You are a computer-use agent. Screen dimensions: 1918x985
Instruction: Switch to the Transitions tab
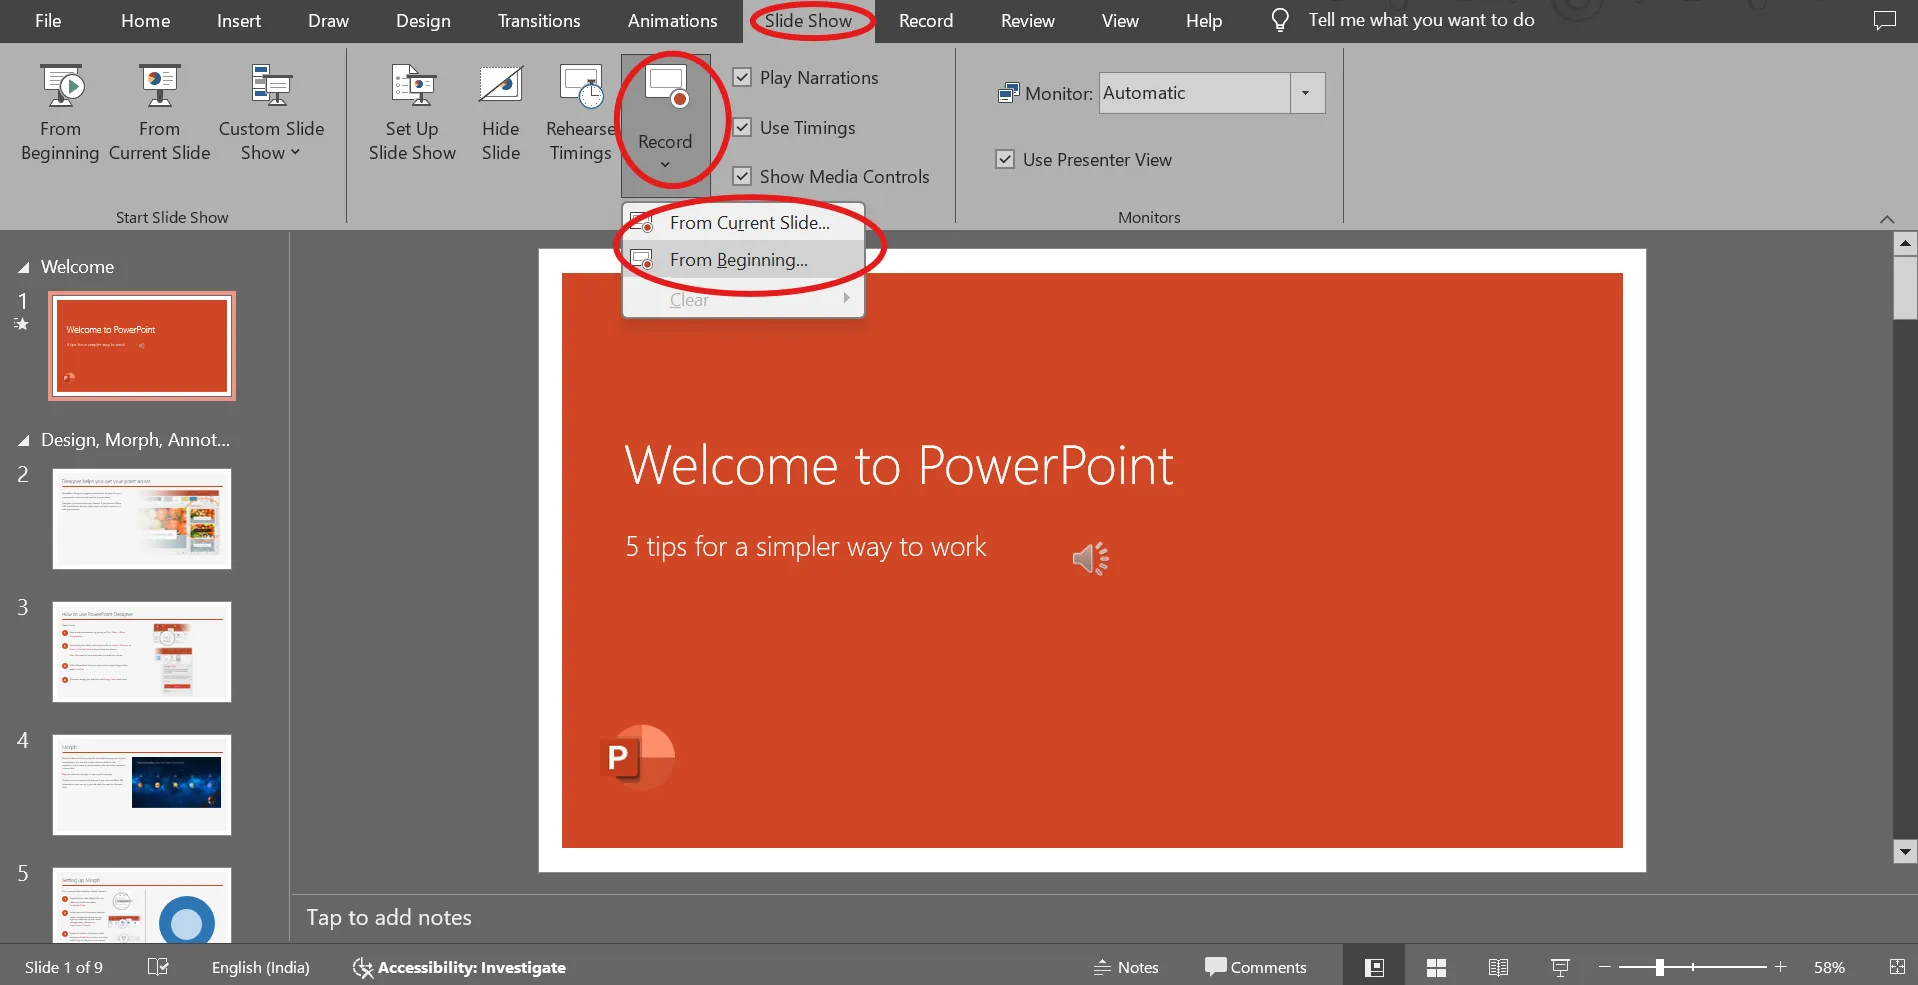tap(539, 20)
